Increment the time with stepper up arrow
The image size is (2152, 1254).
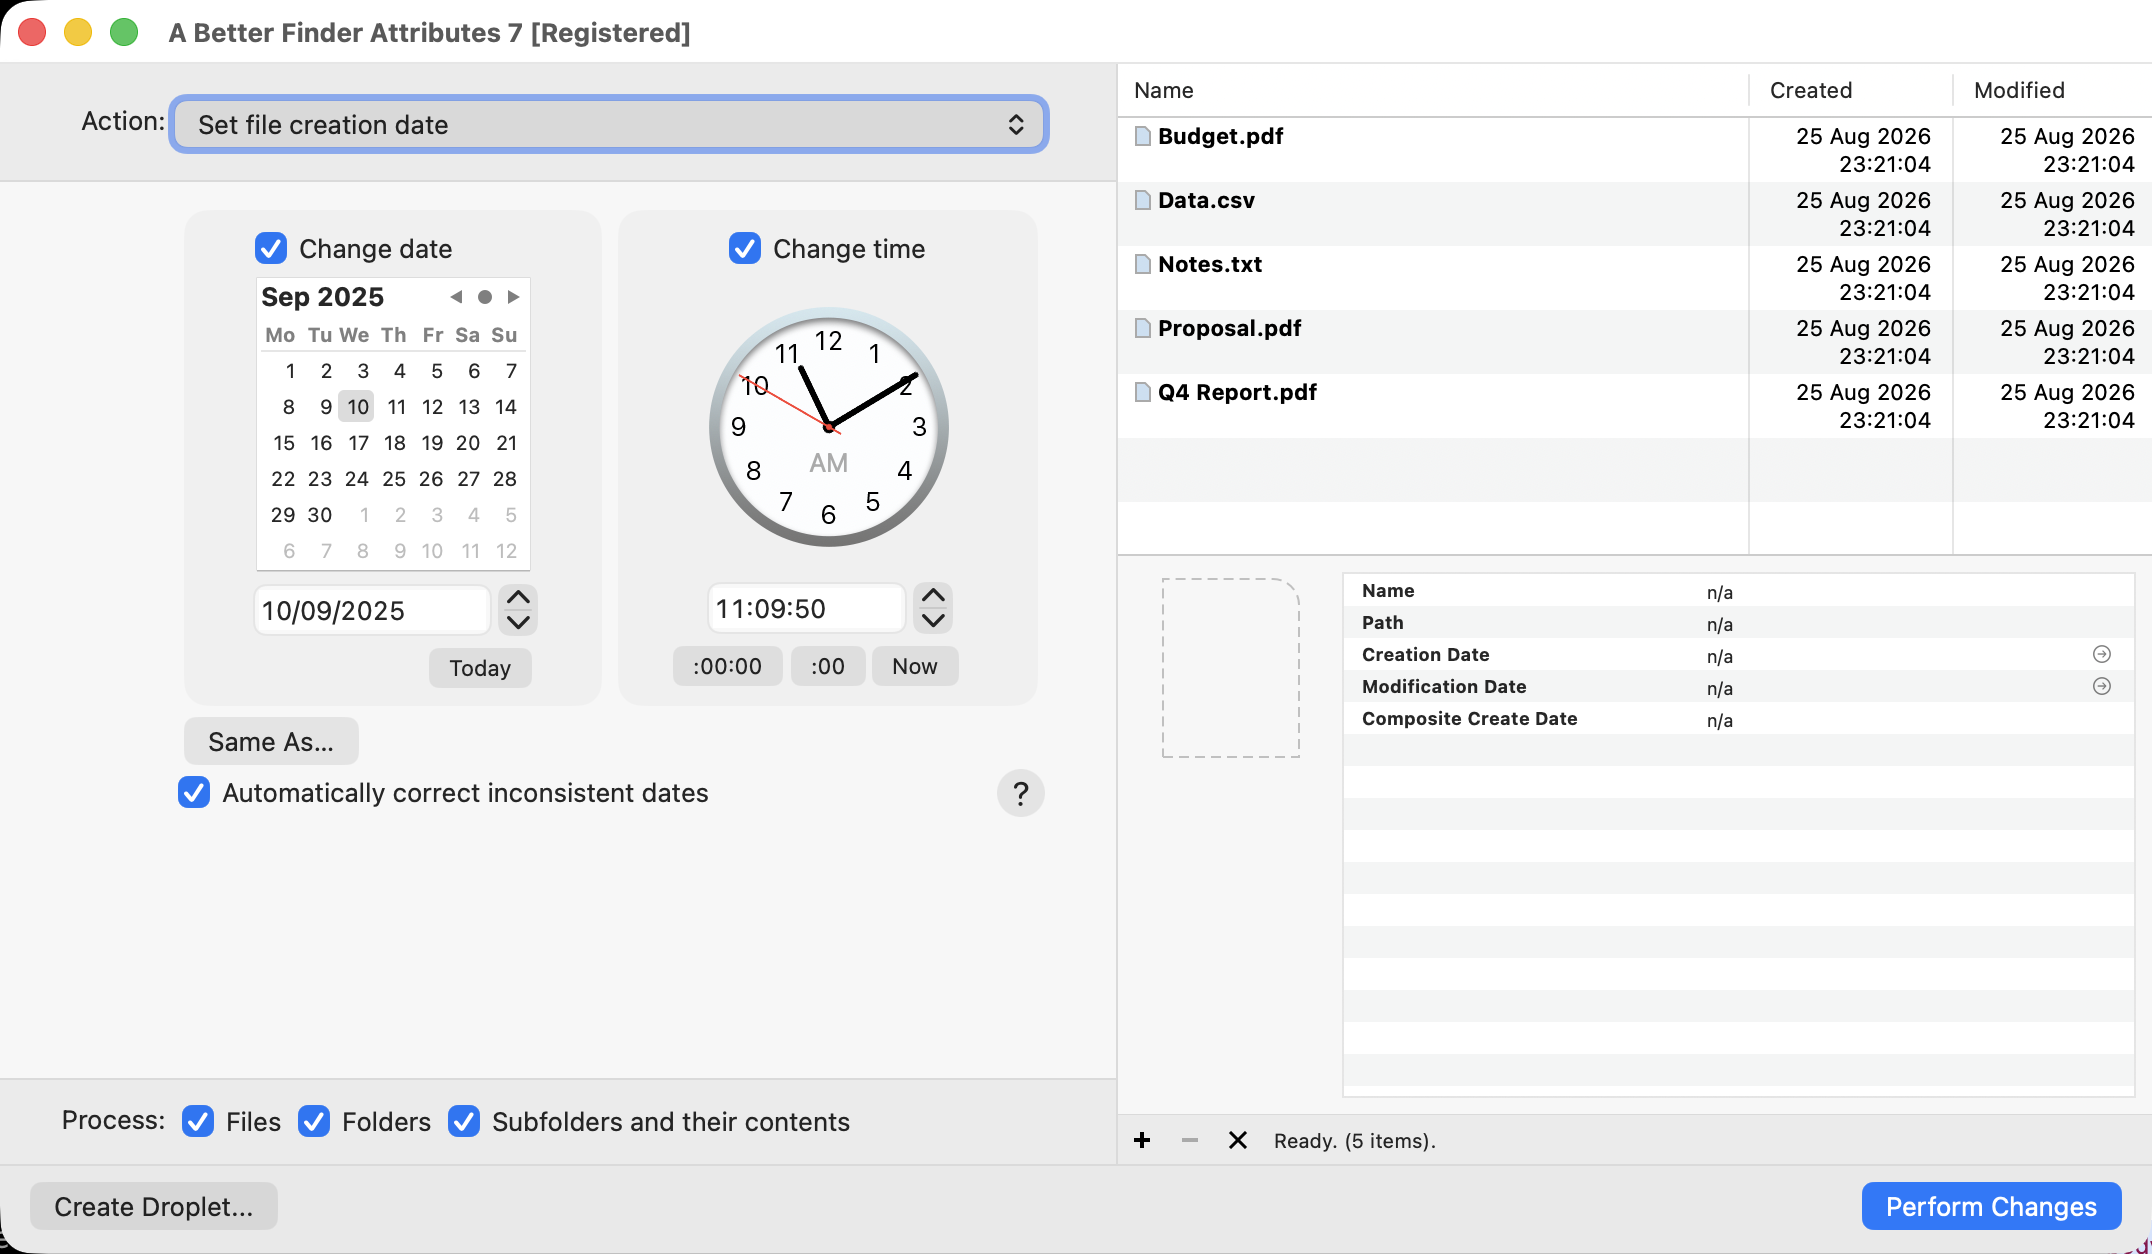(933, 595)
